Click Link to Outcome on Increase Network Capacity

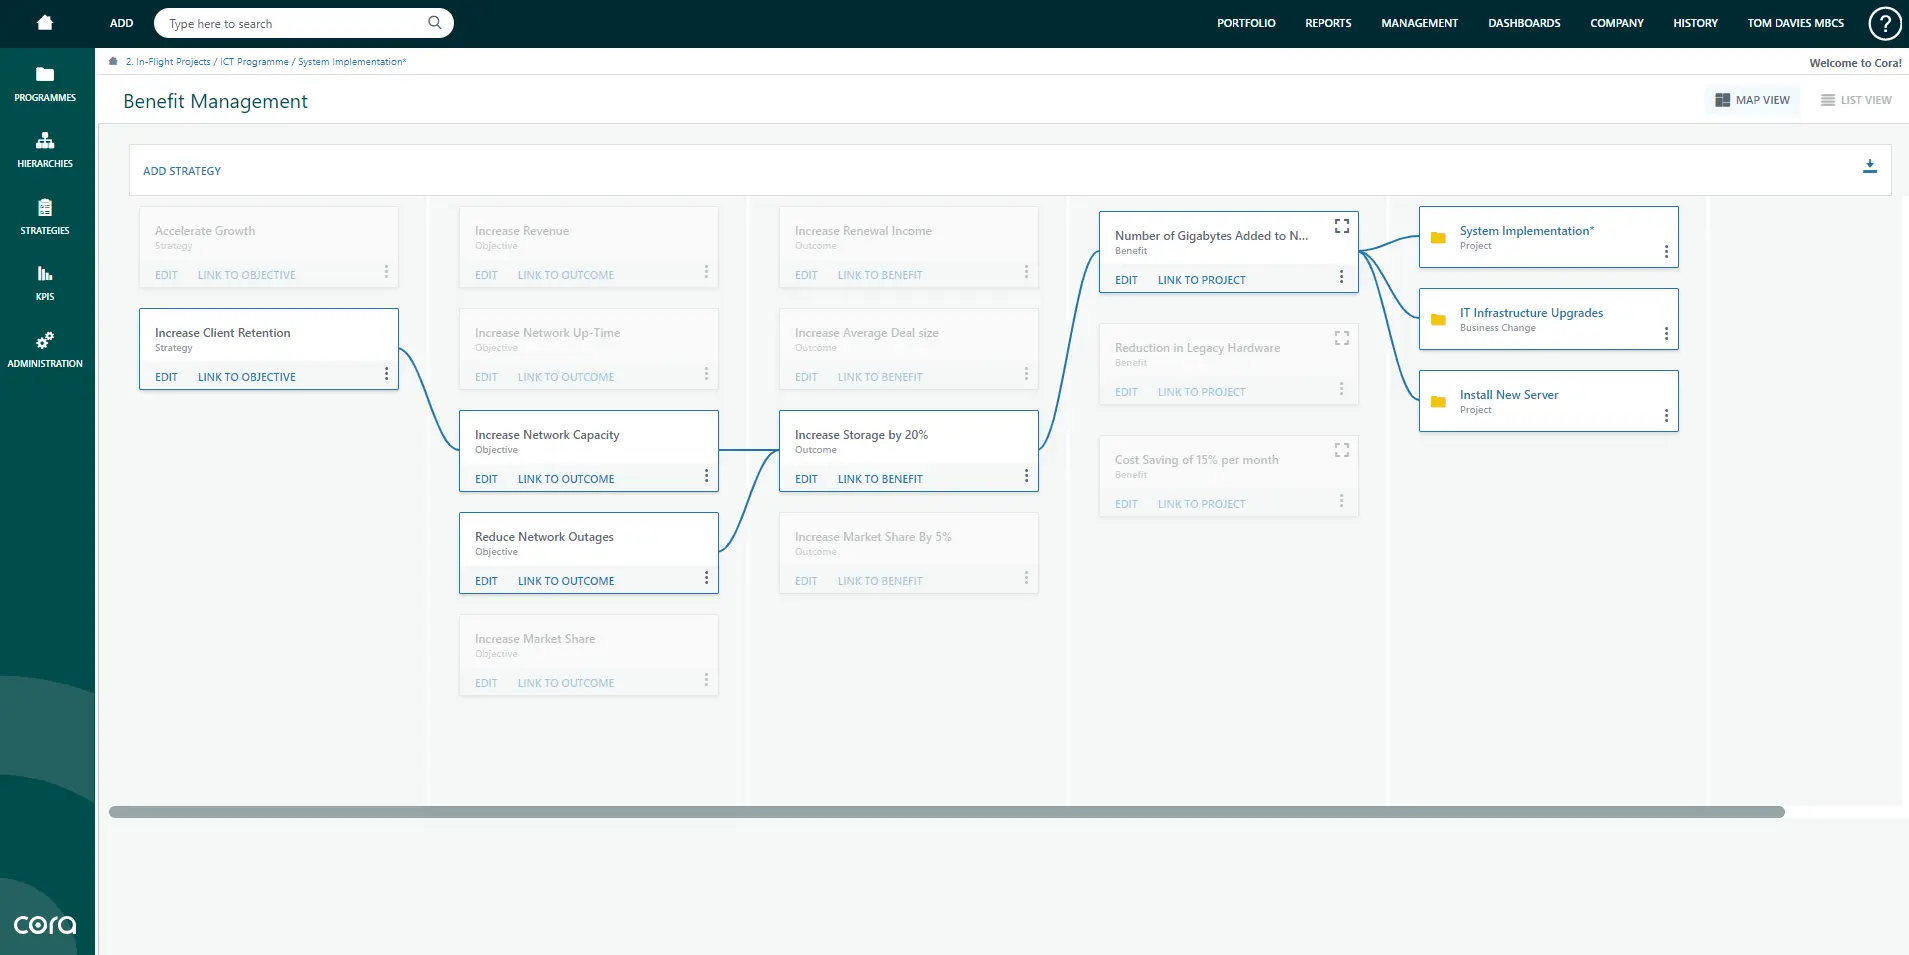[x=566, y=479]
